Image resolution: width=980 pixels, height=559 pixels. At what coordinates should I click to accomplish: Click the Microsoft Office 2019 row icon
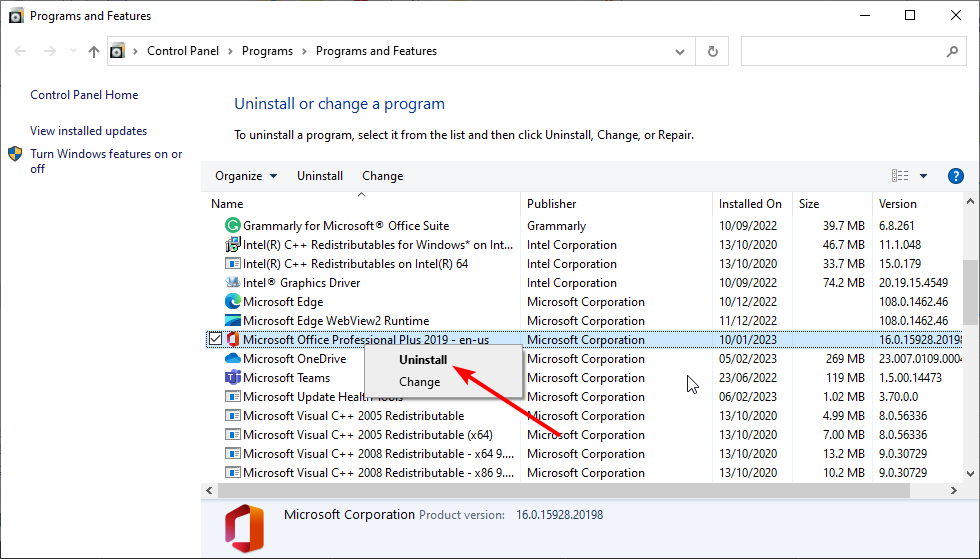[232, 340]
